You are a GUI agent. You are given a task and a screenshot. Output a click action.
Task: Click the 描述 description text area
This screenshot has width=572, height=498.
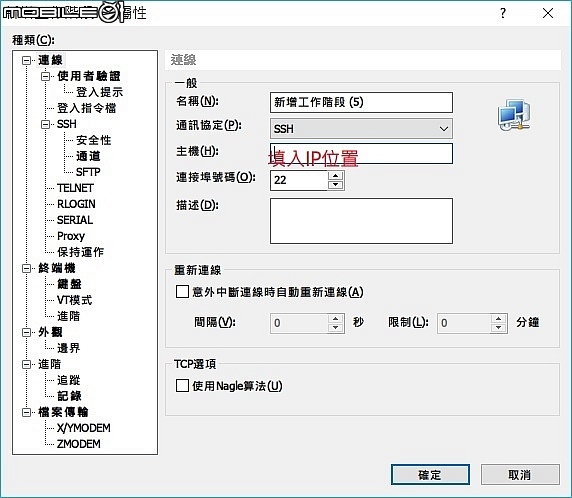pos(361,221)
